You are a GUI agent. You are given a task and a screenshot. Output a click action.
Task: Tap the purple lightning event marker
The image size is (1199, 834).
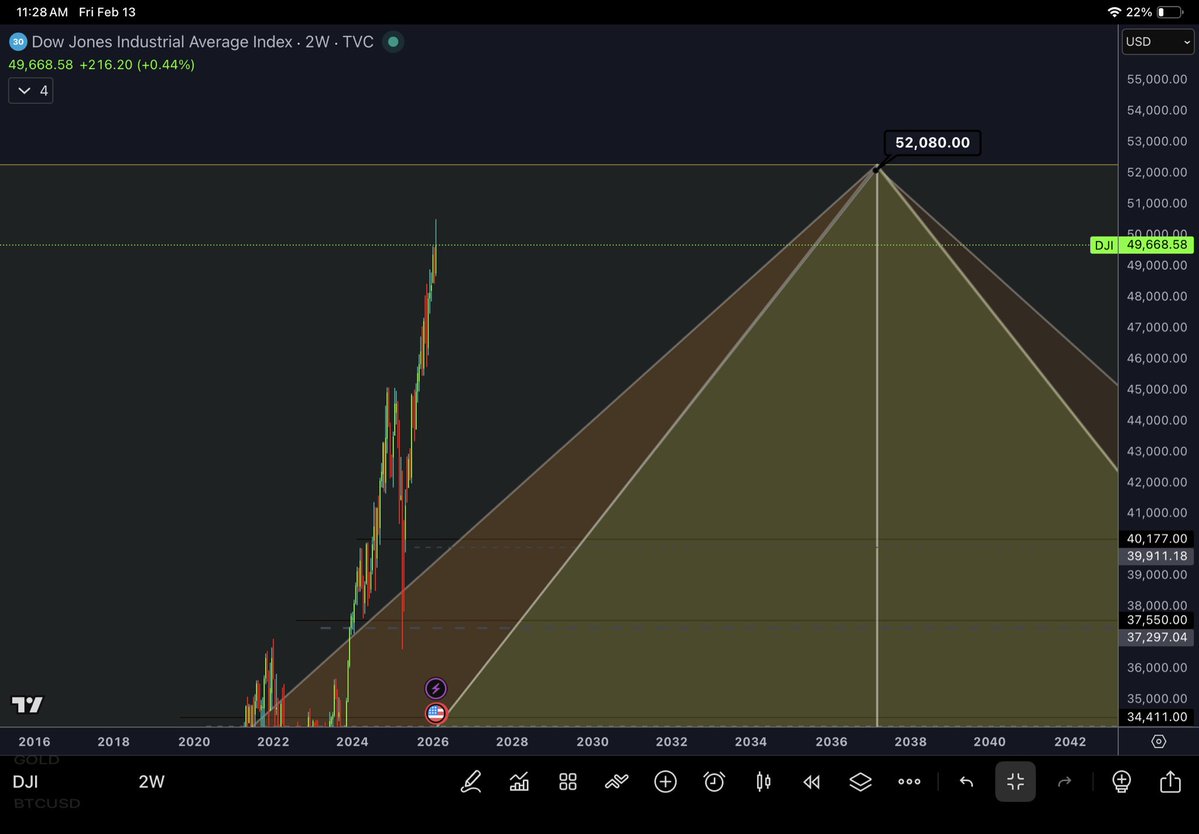point(435,688)
